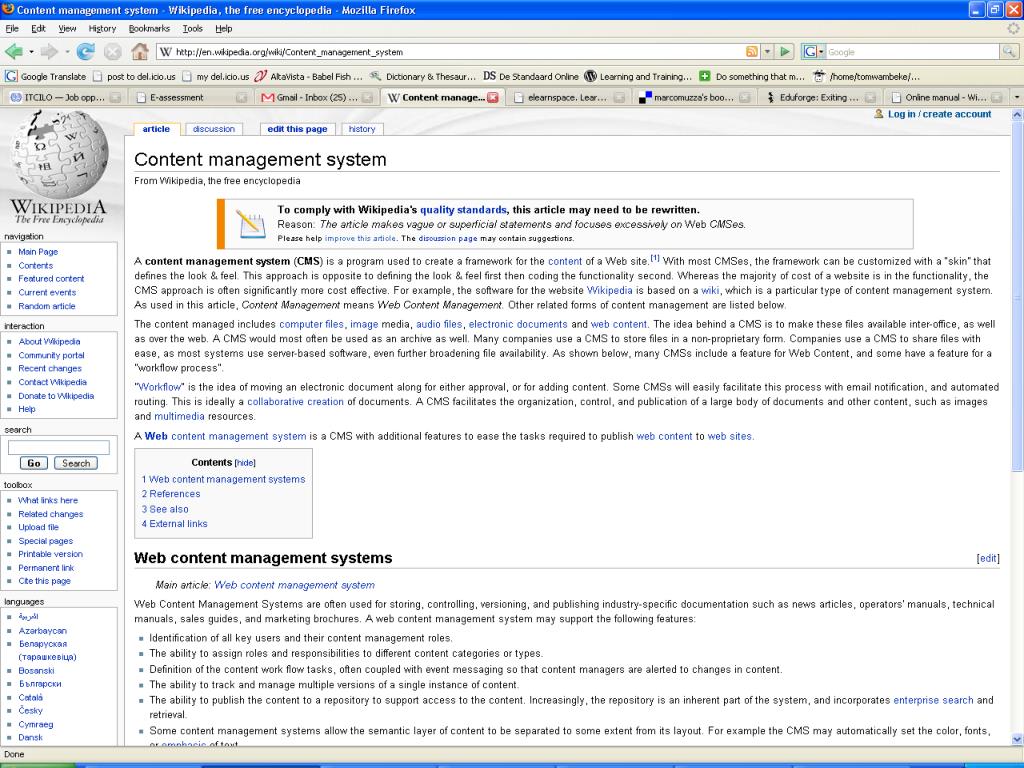Click the scrollbar up arrow
Viewport: 1024px width, 768px height.
click(x=1017, y=115)
